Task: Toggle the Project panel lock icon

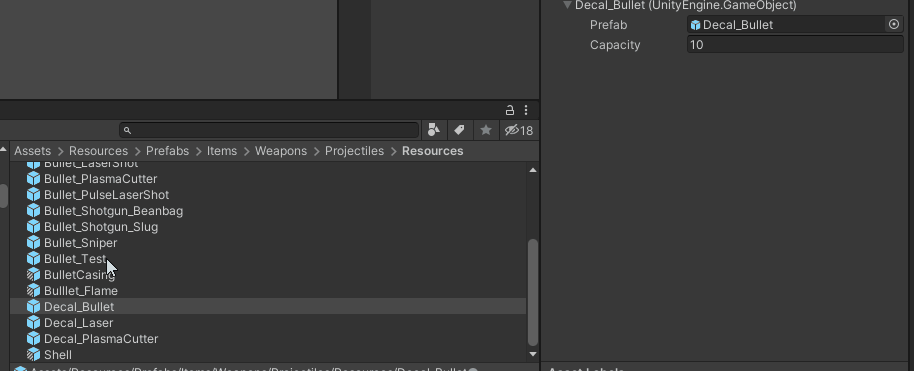Action: [509, 110]
